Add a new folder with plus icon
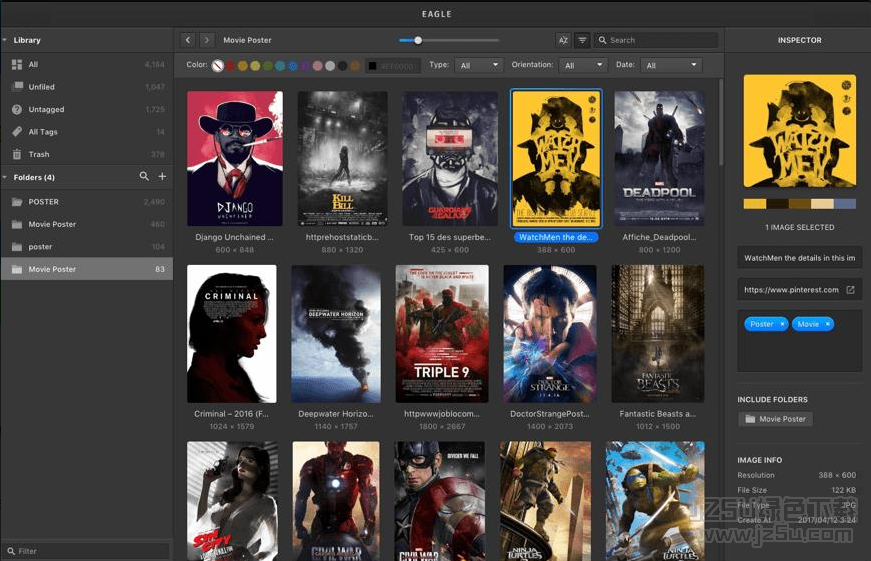This screenshot has height=561, width=871. pos(162,176)
